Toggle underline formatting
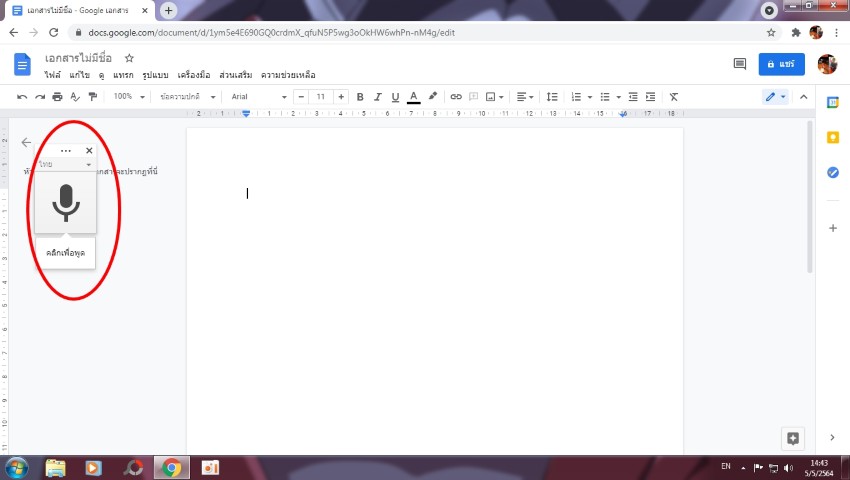The width and height of the screenshot is (850, 480). point(395,97)
